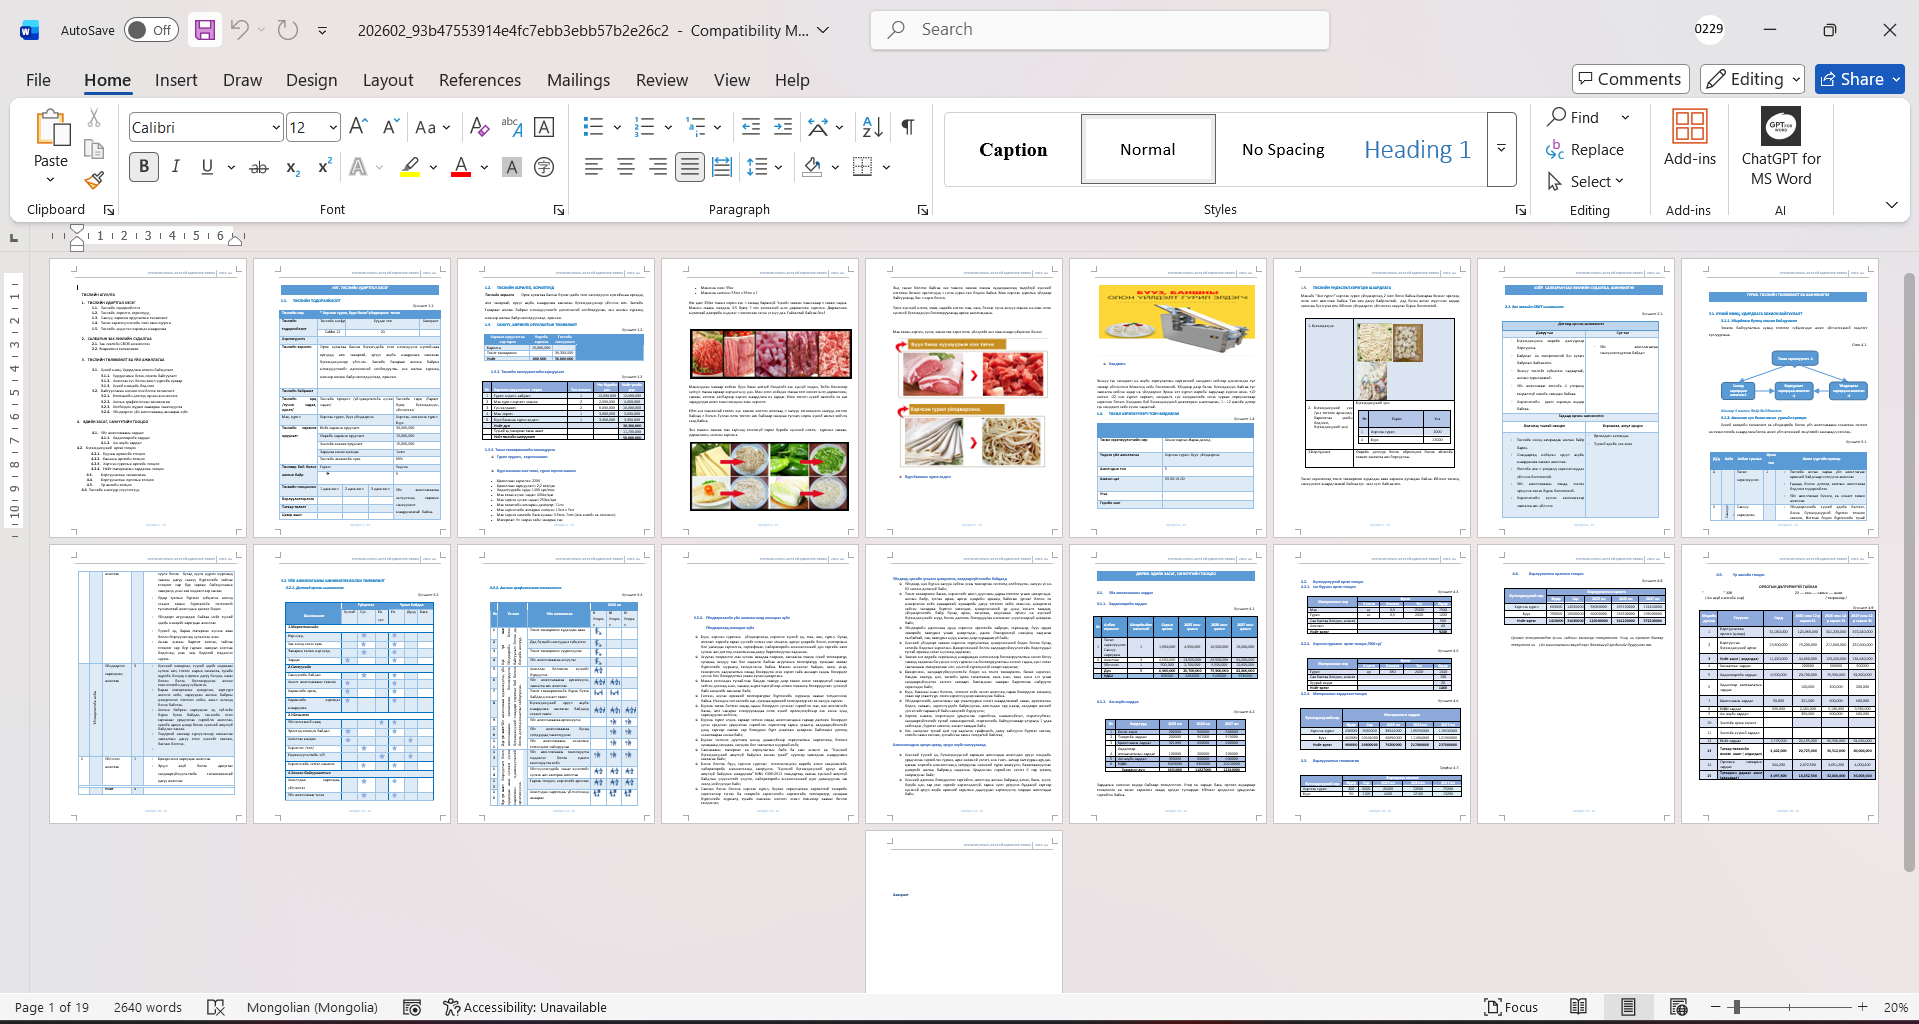Open the References tab
This screenshot has width=1919, height=1024.
click(x=479, y=80)
